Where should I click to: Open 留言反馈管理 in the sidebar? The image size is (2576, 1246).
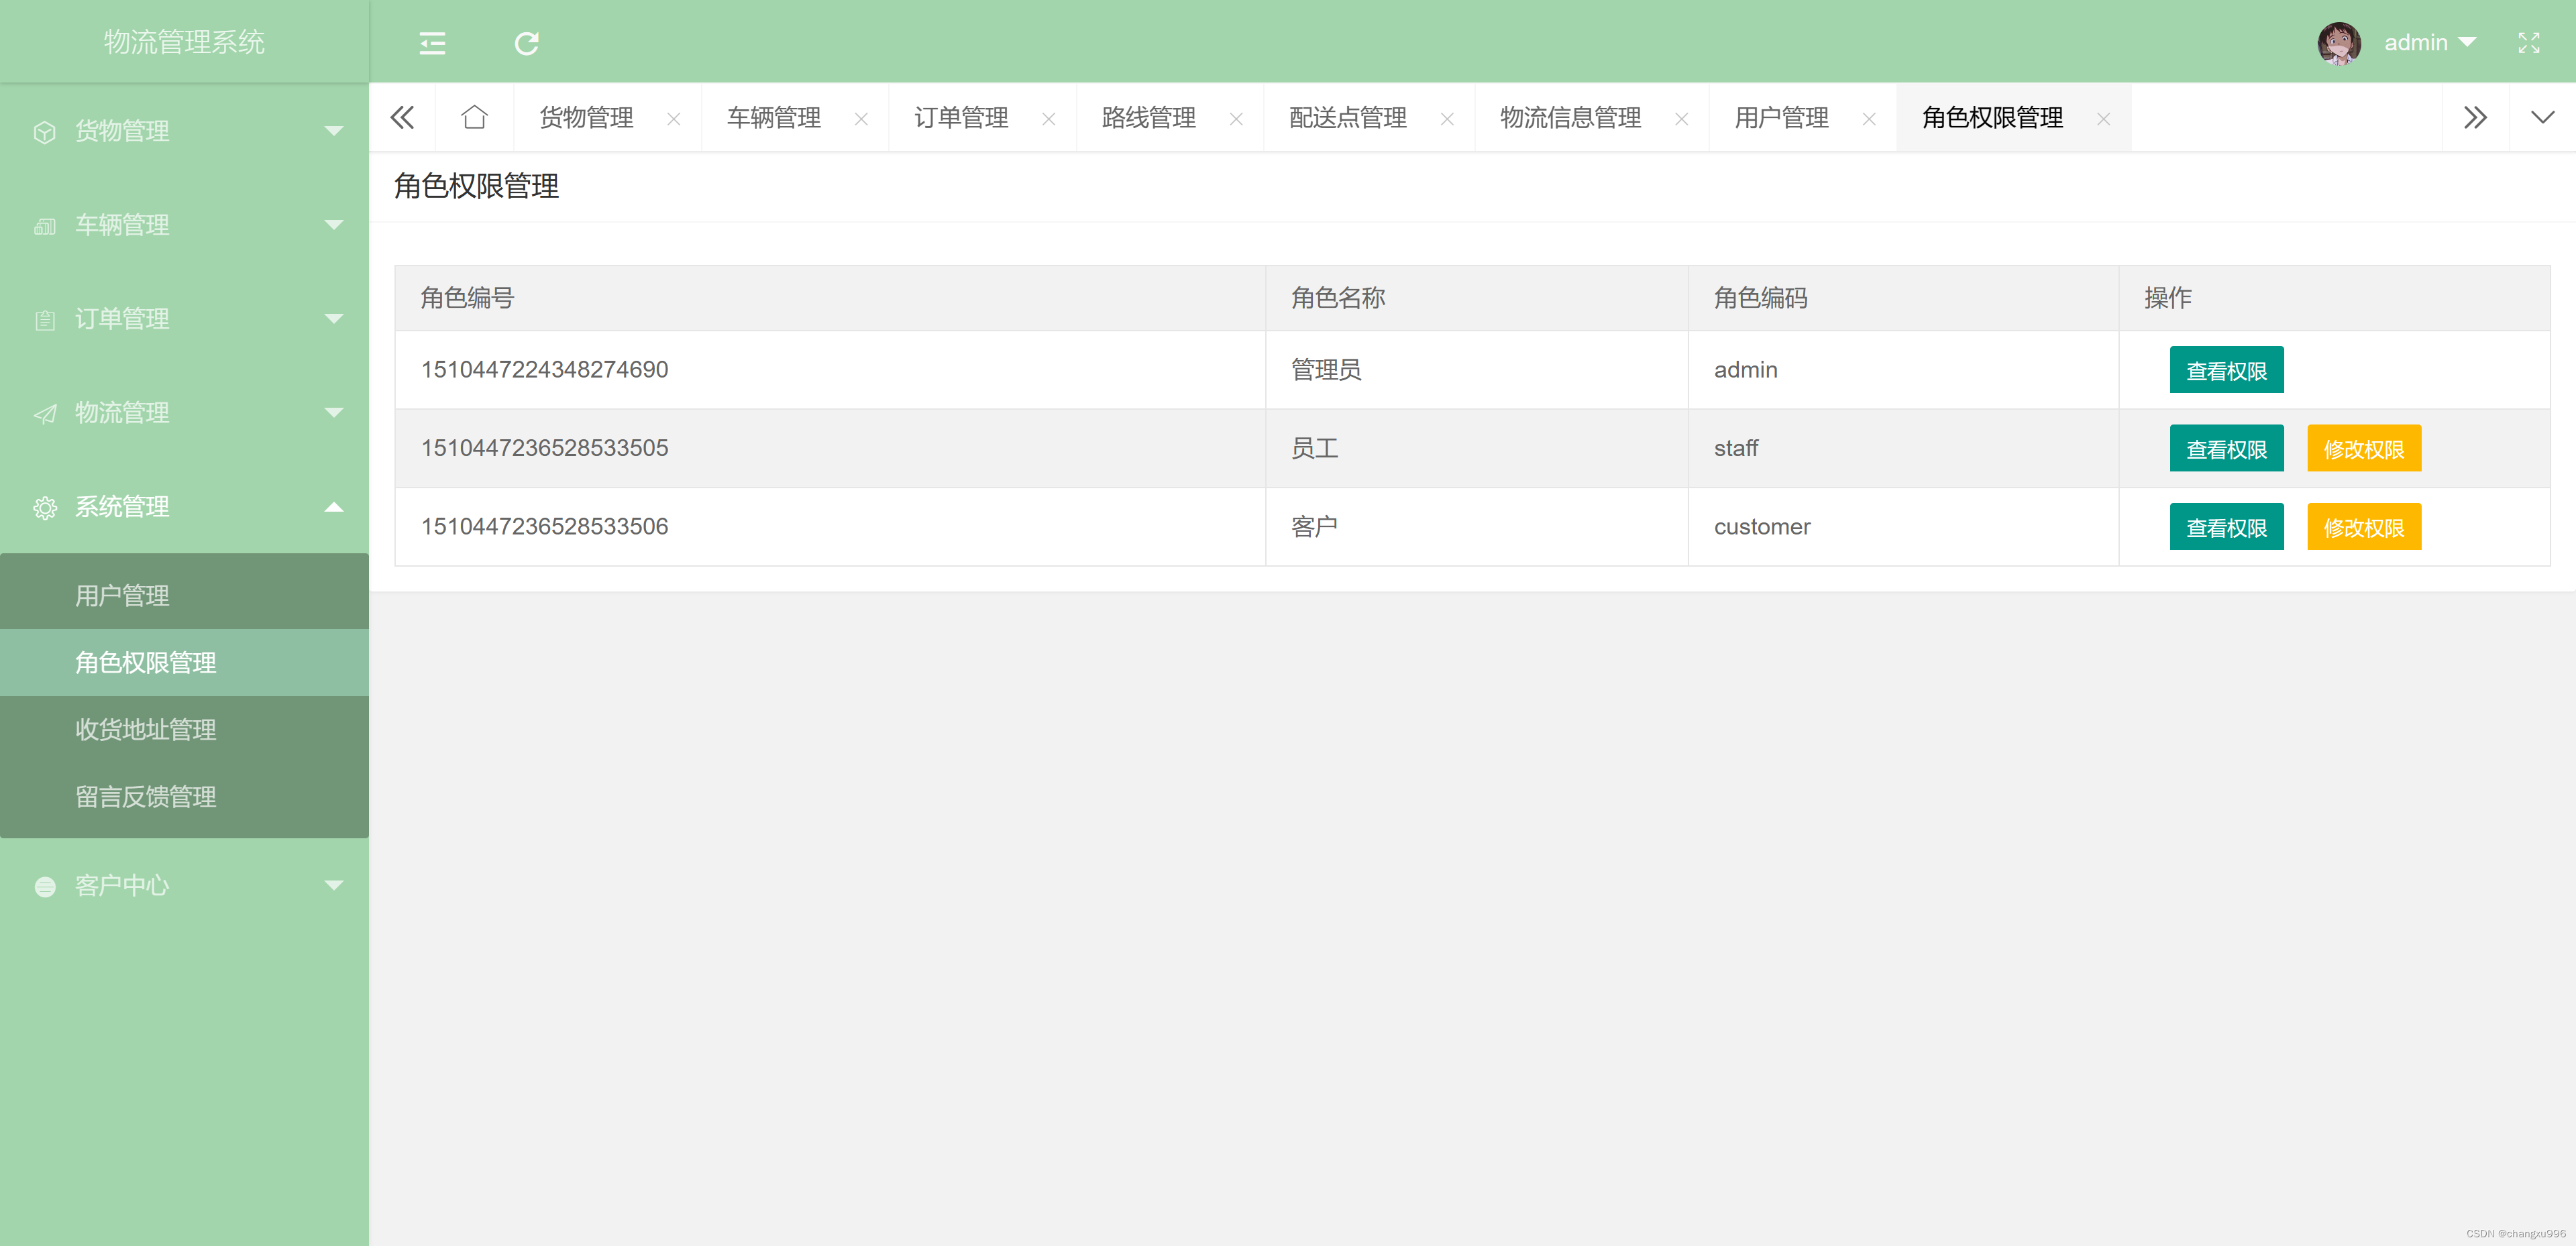(146, 797)
